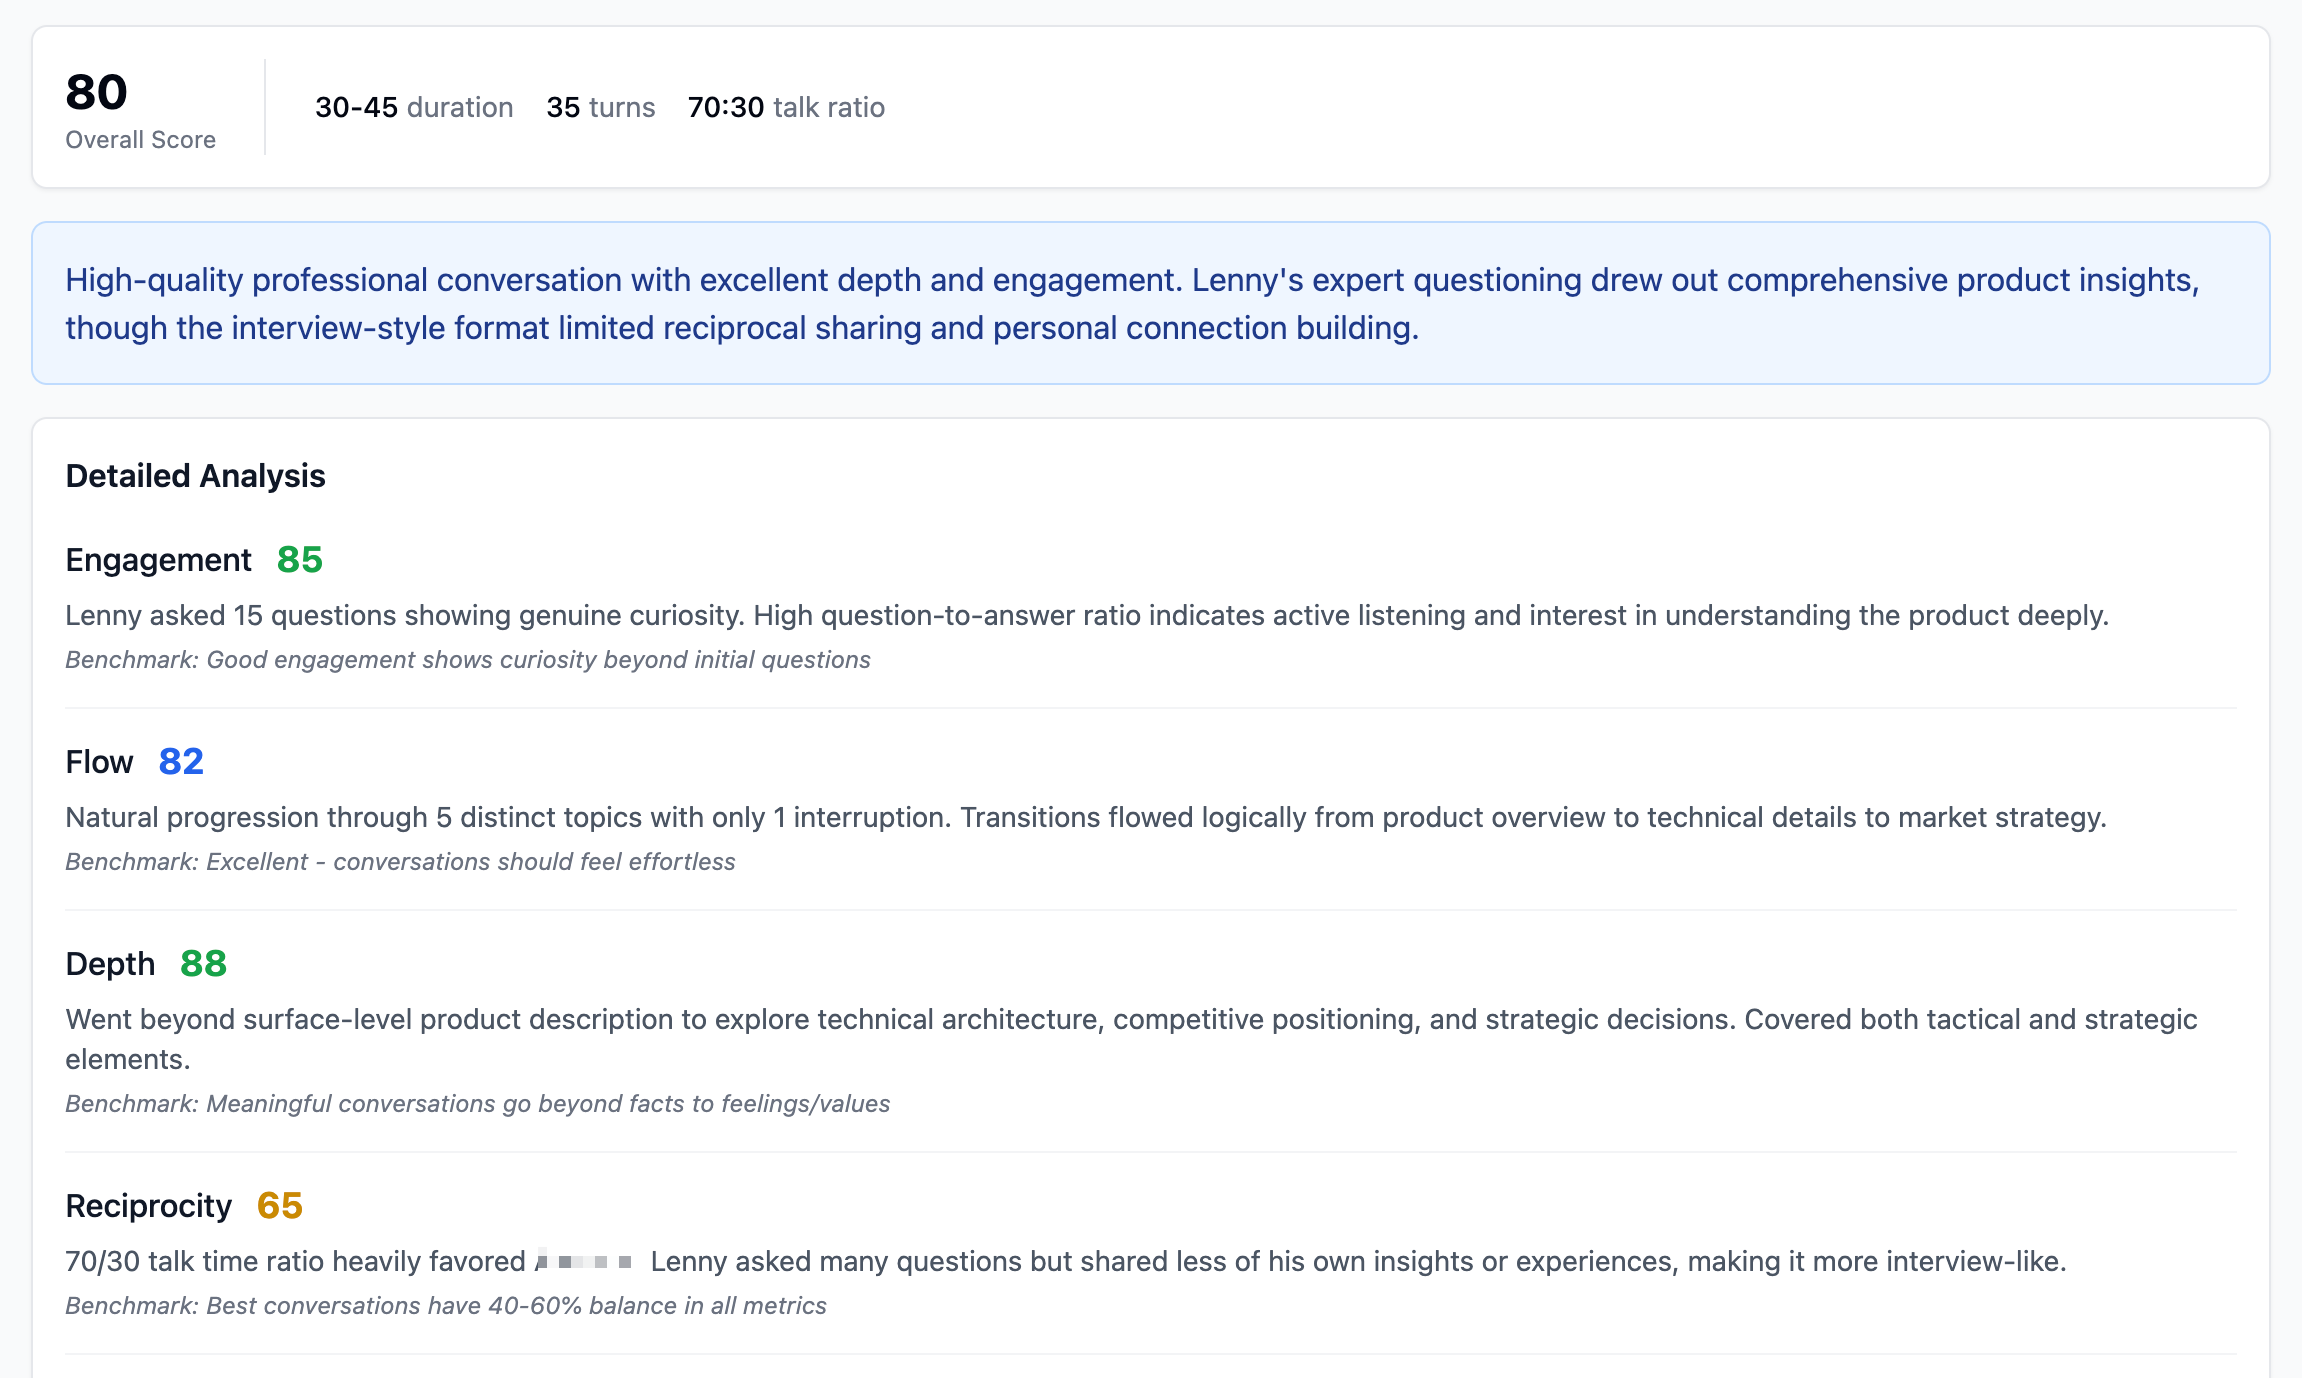Viewport: 2302px width, 1378px height.
Task: Click the Depth score 88
Action: pos(203,964)
